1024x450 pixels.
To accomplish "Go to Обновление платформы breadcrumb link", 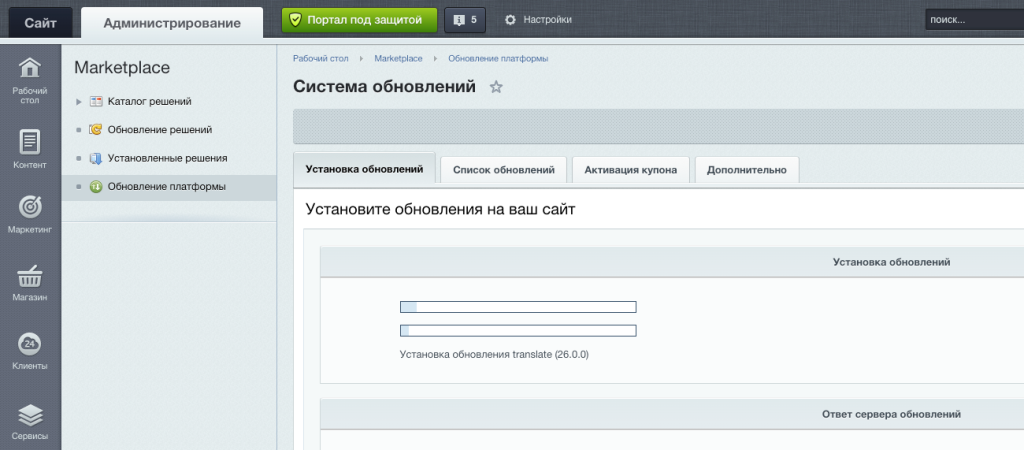I will click(498, 59).
